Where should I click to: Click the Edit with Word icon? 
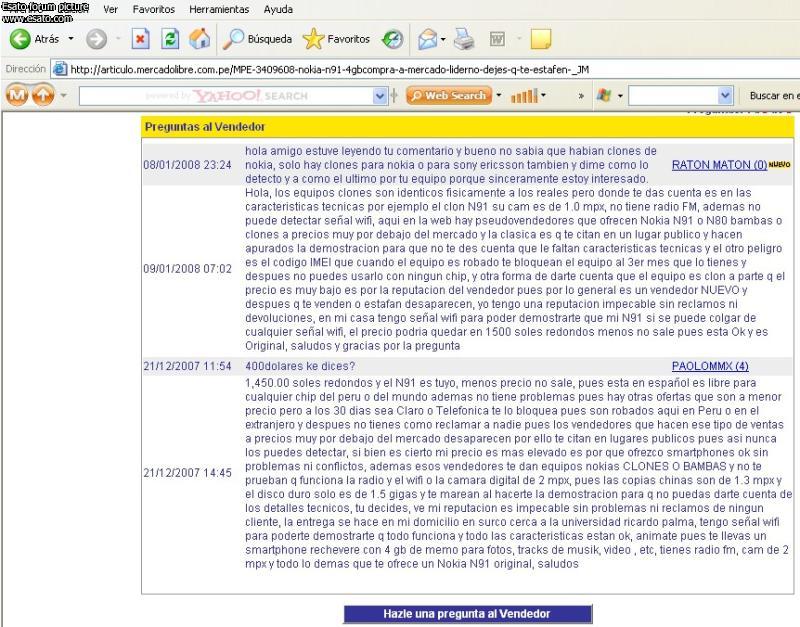click(497, 39)
